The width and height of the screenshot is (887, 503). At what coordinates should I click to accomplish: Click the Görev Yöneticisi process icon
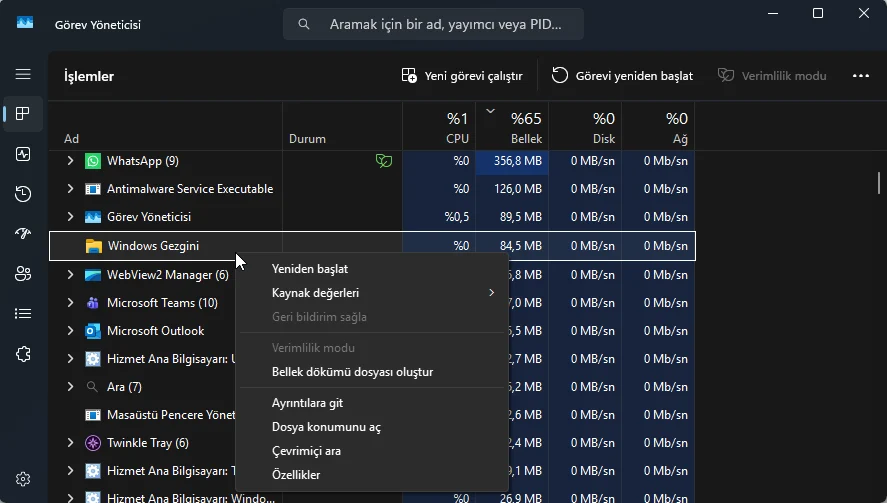(93, 217)
